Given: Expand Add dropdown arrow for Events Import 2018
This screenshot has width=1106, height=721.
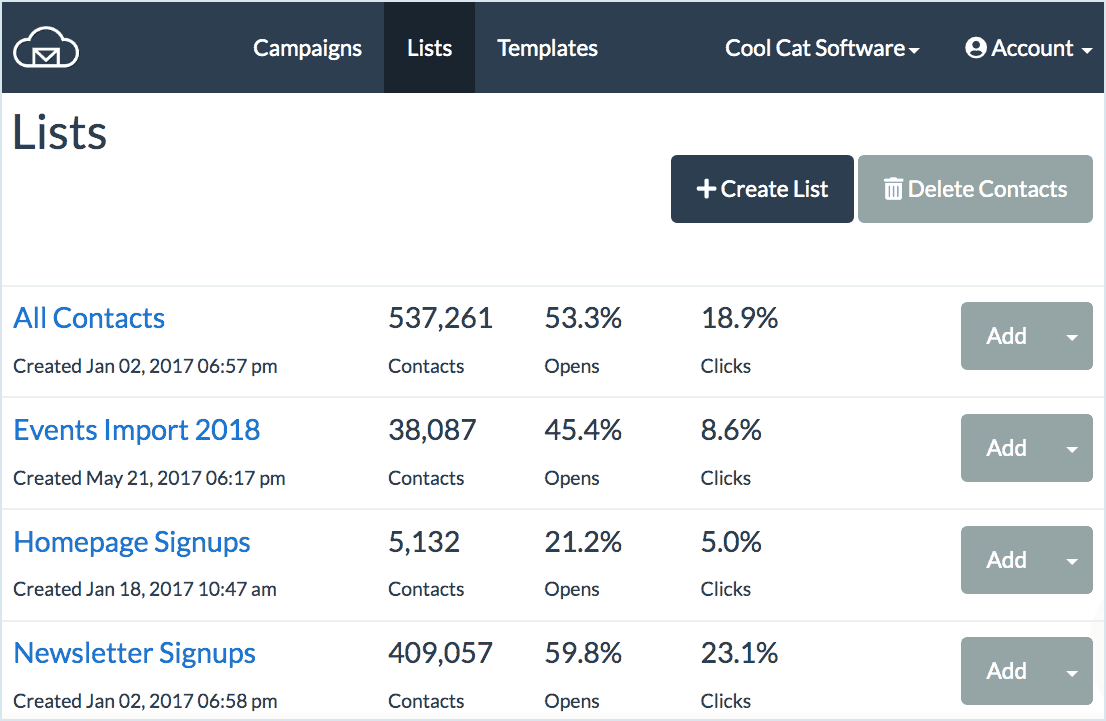Looking at the screenshot, I should (x=1072, y=449).
